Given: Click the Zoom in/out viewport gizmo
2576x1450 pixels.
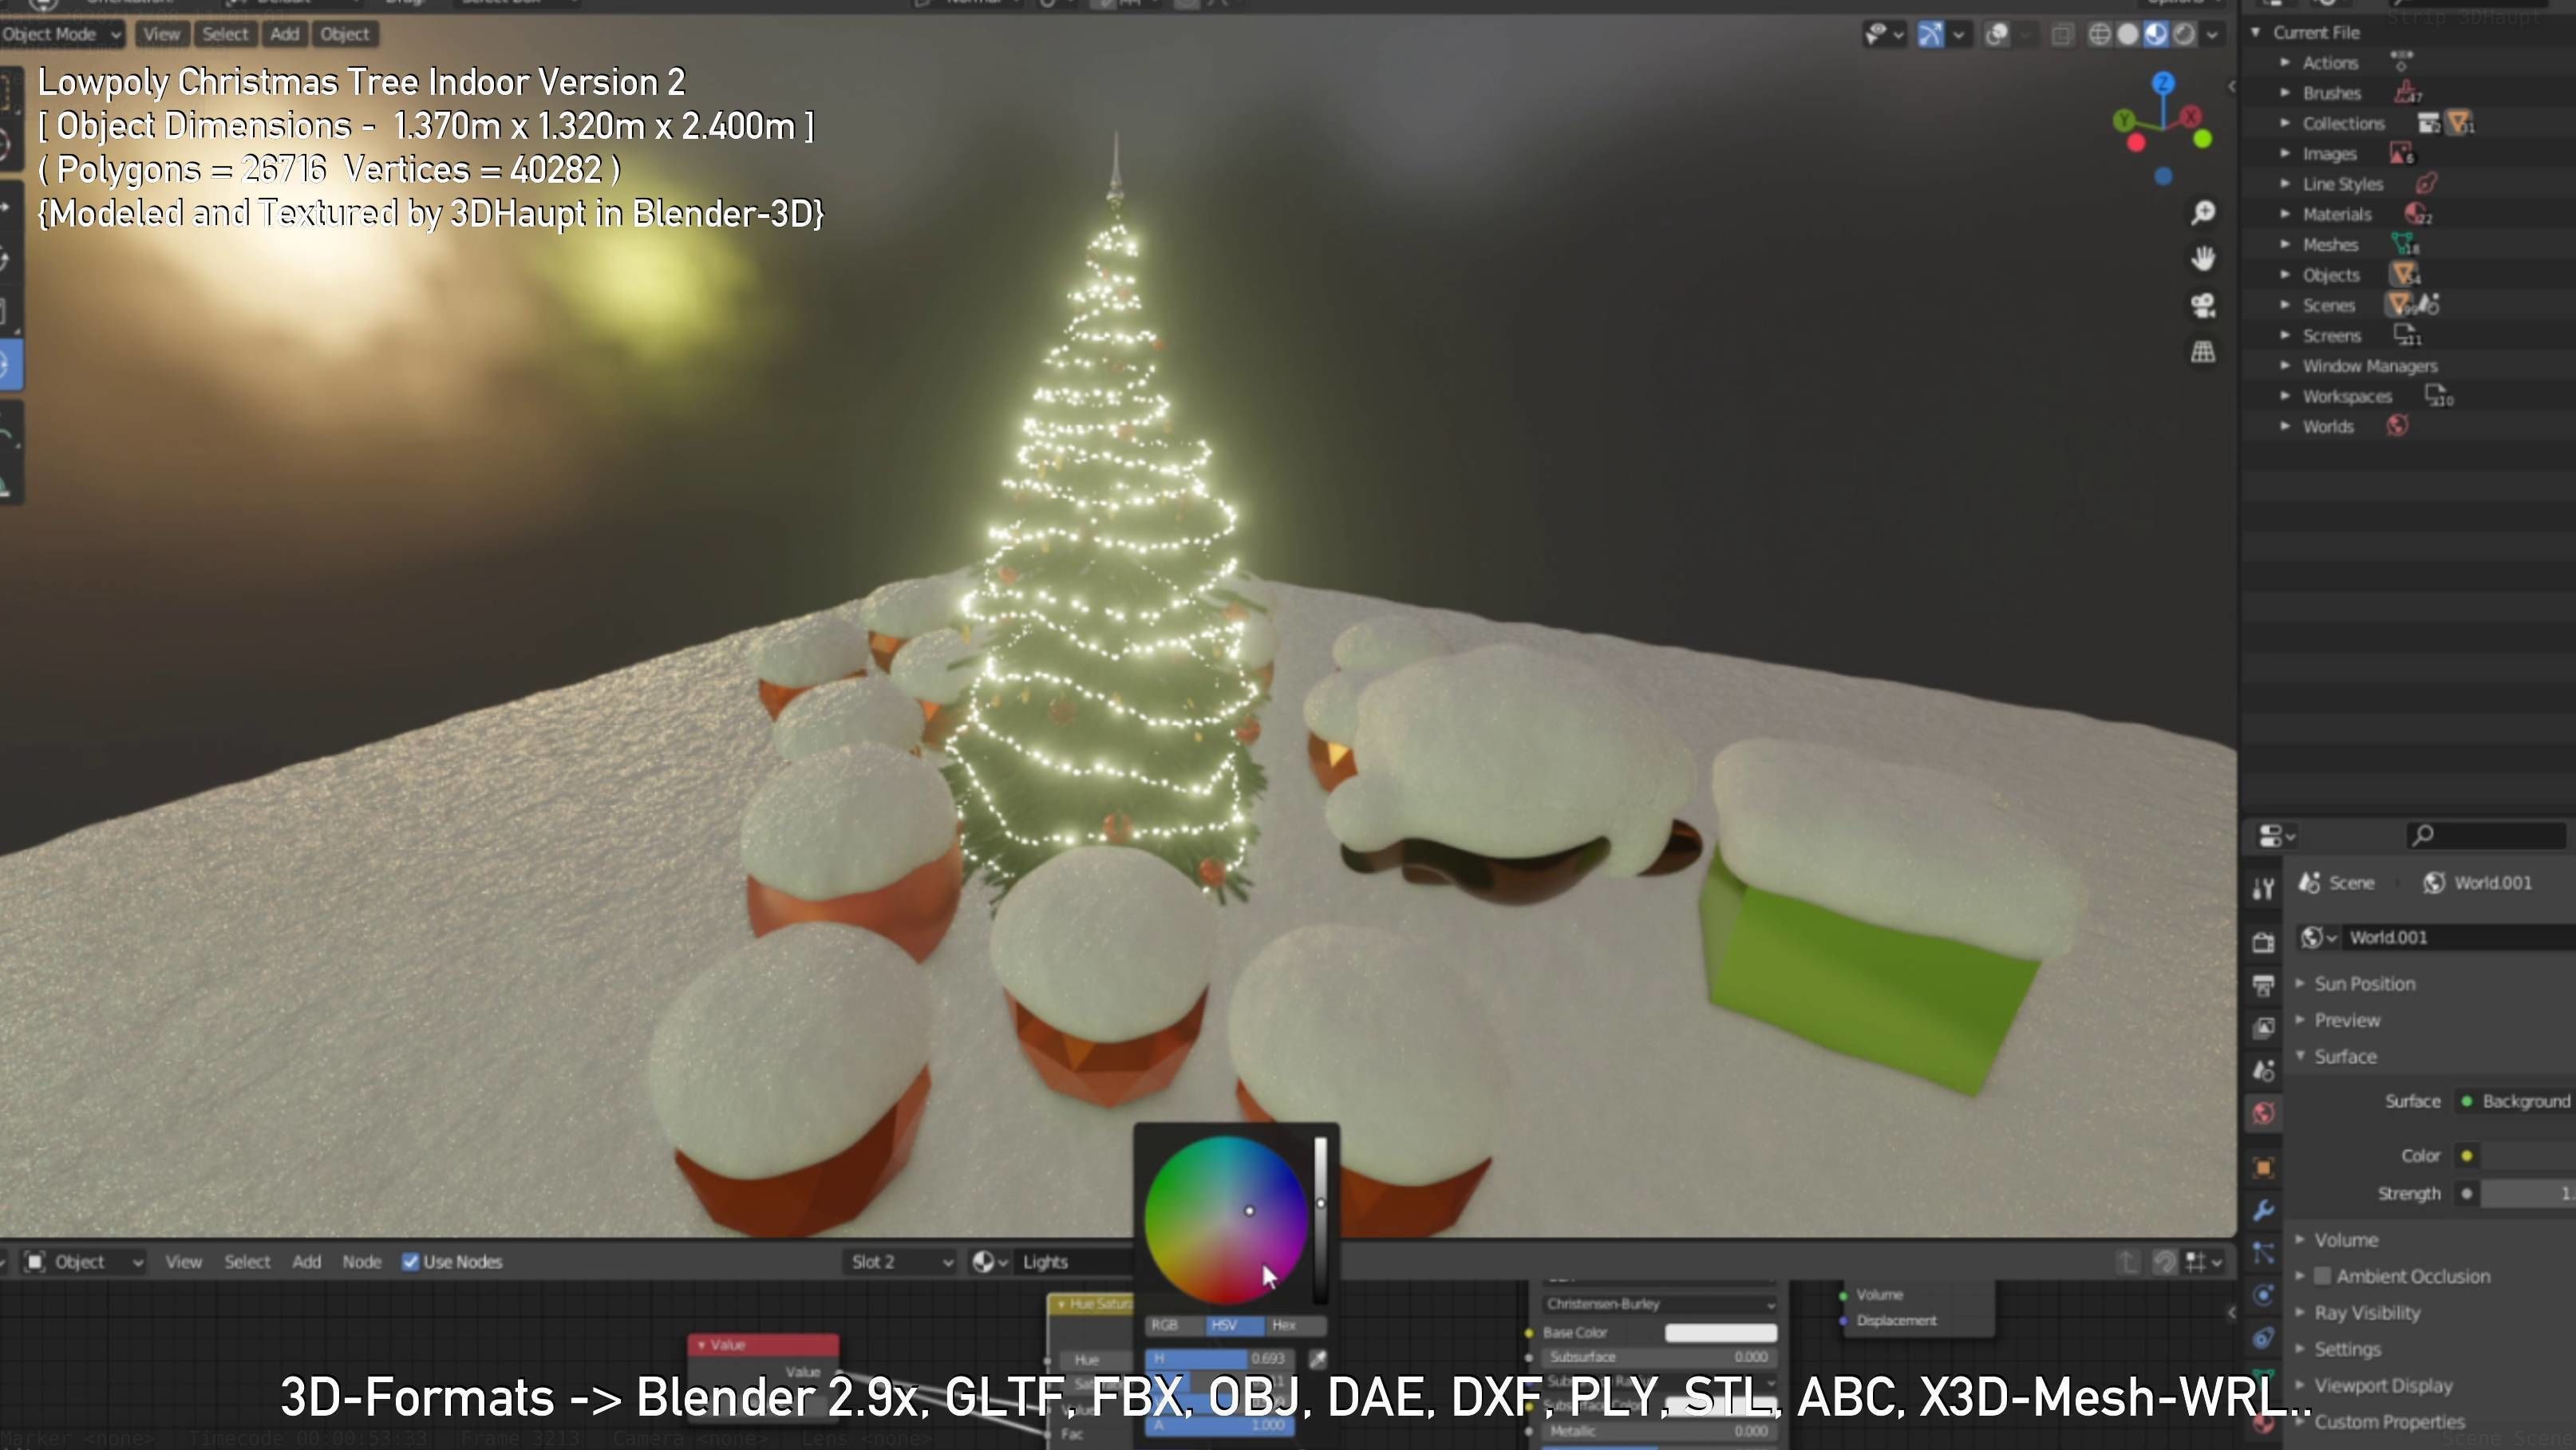Looking at the screenshot, I should 2203,213.
